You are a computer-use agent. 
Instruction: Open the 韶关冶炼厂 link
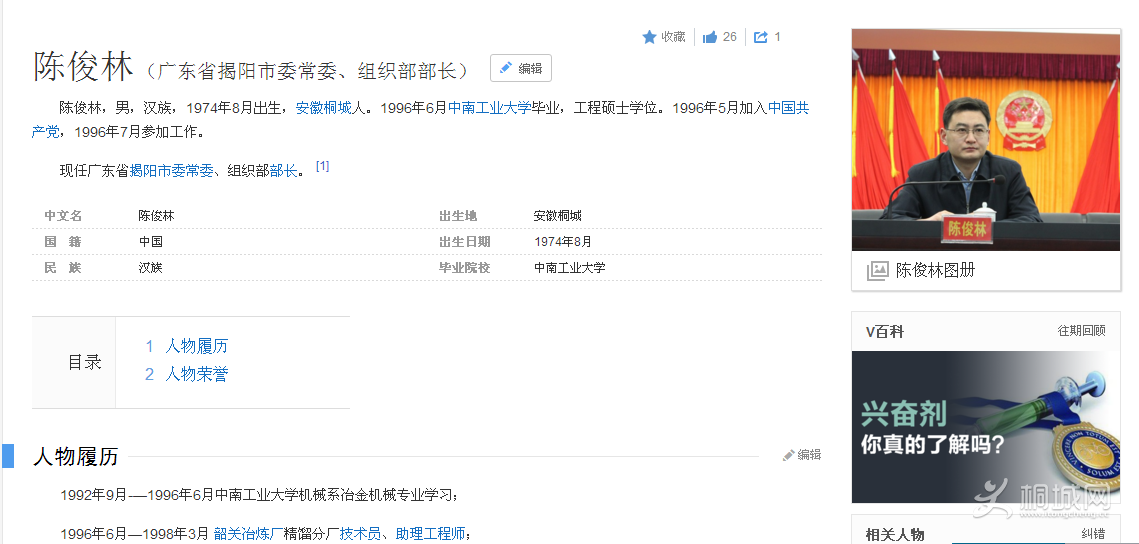tap(248, 533)
